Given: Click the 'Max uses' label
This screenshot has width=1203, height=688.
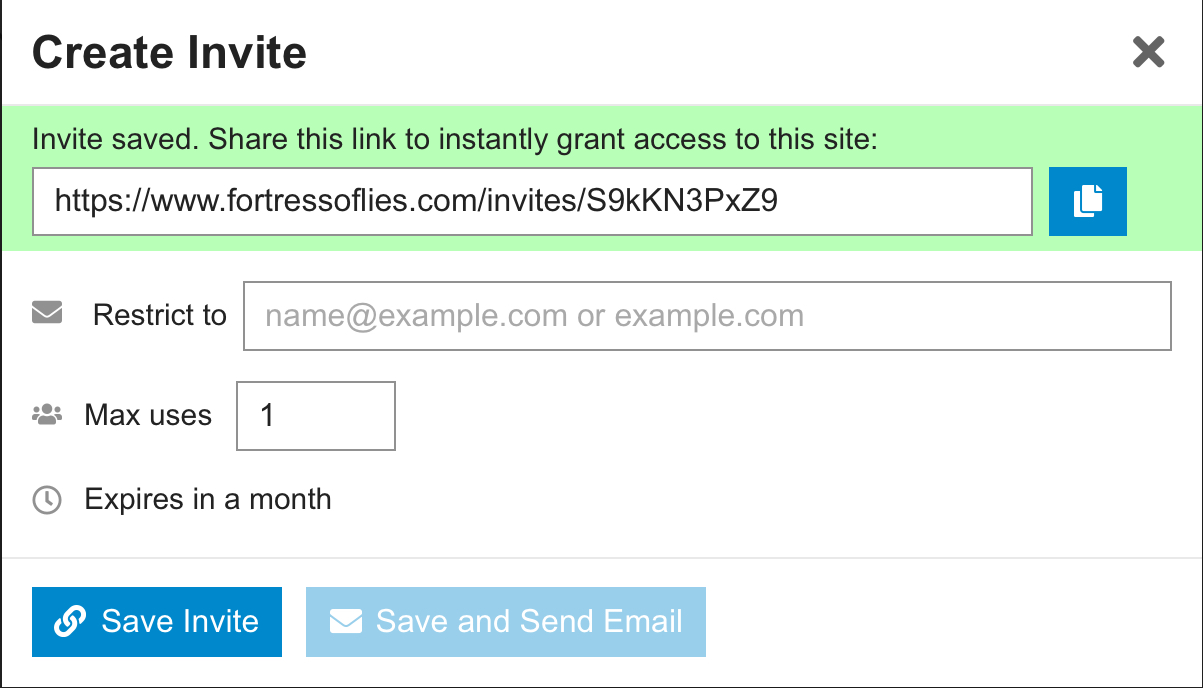Looking at the screenshot, I should coord(148,416).
